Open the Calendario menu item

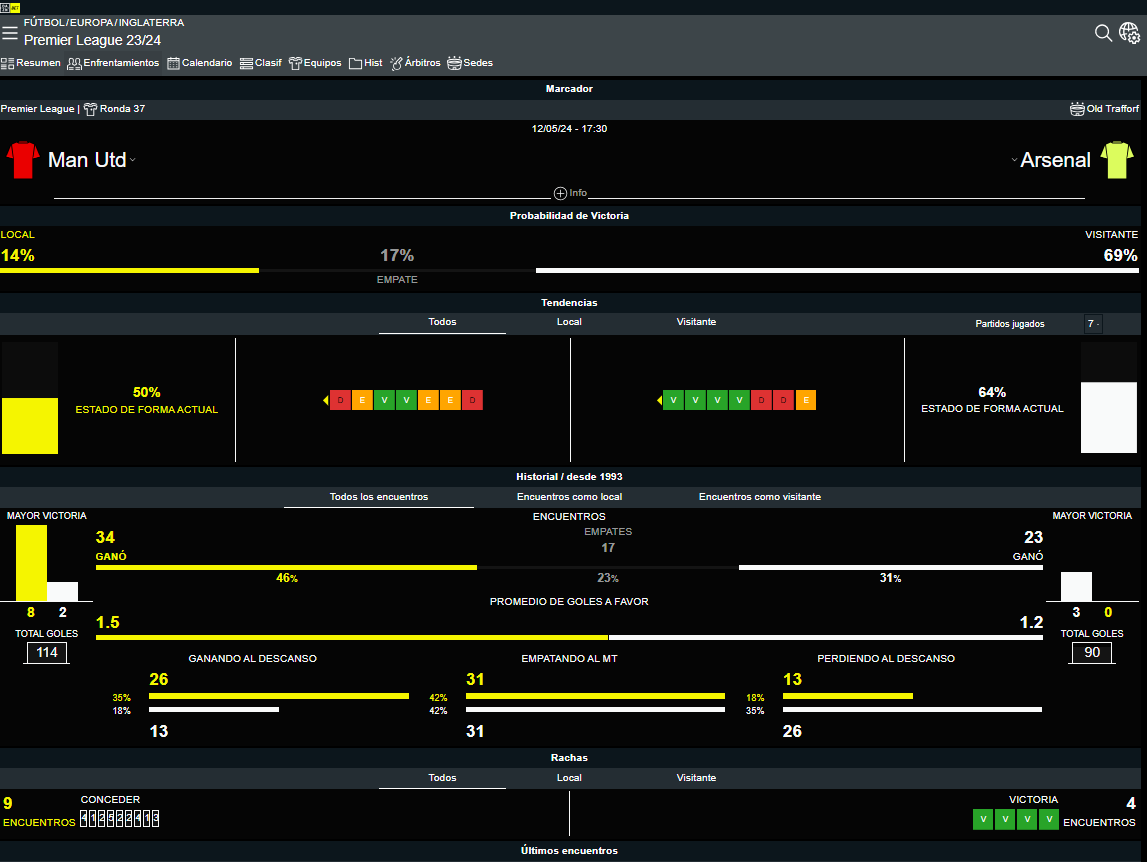(200, 63)
